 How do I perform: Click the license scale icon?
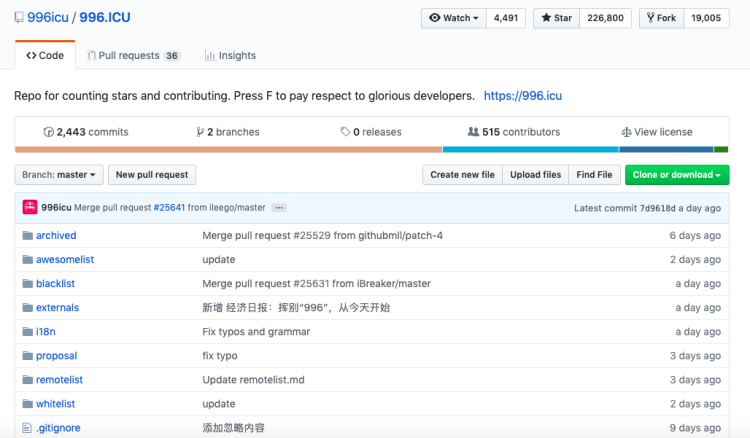(626, 132)
